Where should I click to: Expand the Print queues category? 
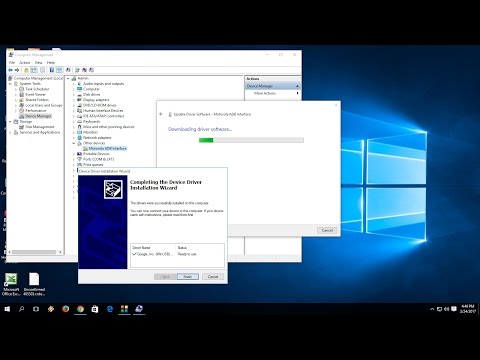click(x=74, y=165)
